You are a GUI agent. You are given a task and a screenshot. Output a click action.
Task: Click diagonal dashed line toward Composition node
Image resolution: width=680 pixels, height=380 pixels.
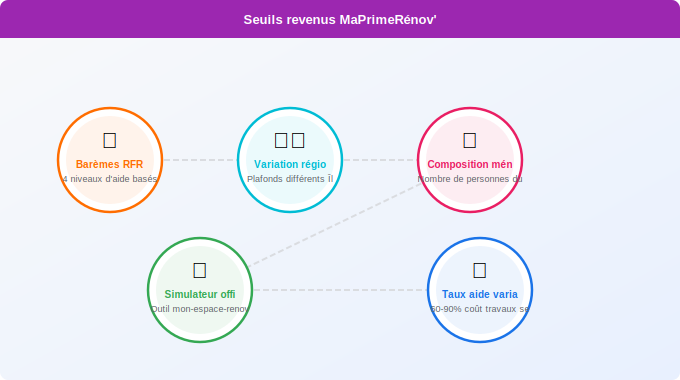click(334, 225)
